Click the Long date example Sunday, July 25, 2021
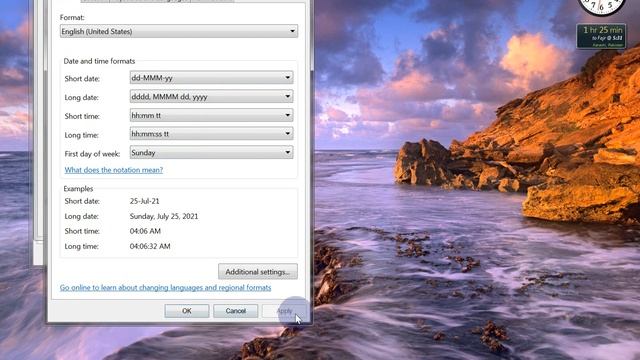Screen dimensions: 640x360 pyautogui.click(x=164, y=216)
